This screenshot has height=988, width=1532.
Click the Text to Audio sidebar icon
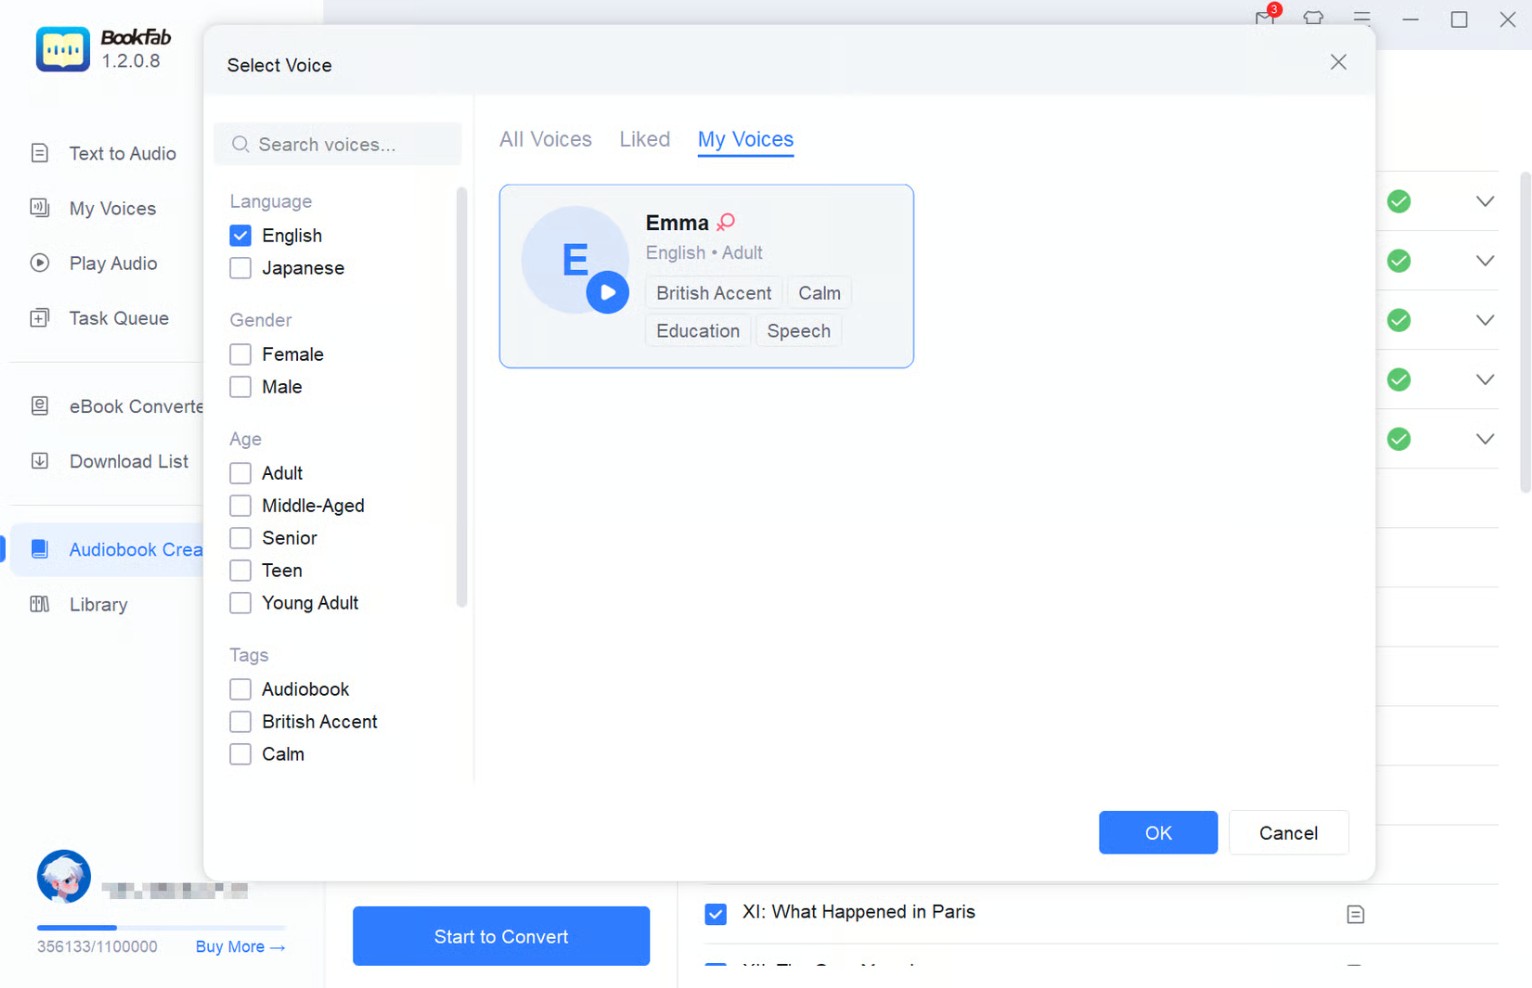click(40, 153)
